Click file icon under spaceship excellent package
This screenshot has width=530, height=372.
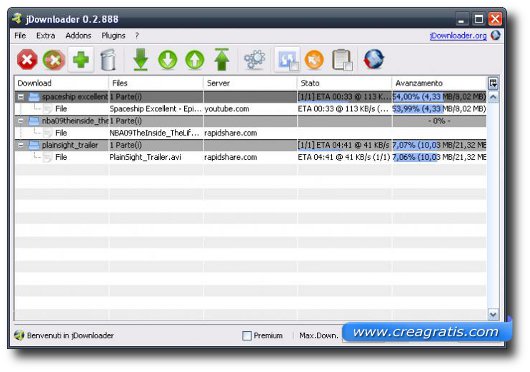pos(48,109)
